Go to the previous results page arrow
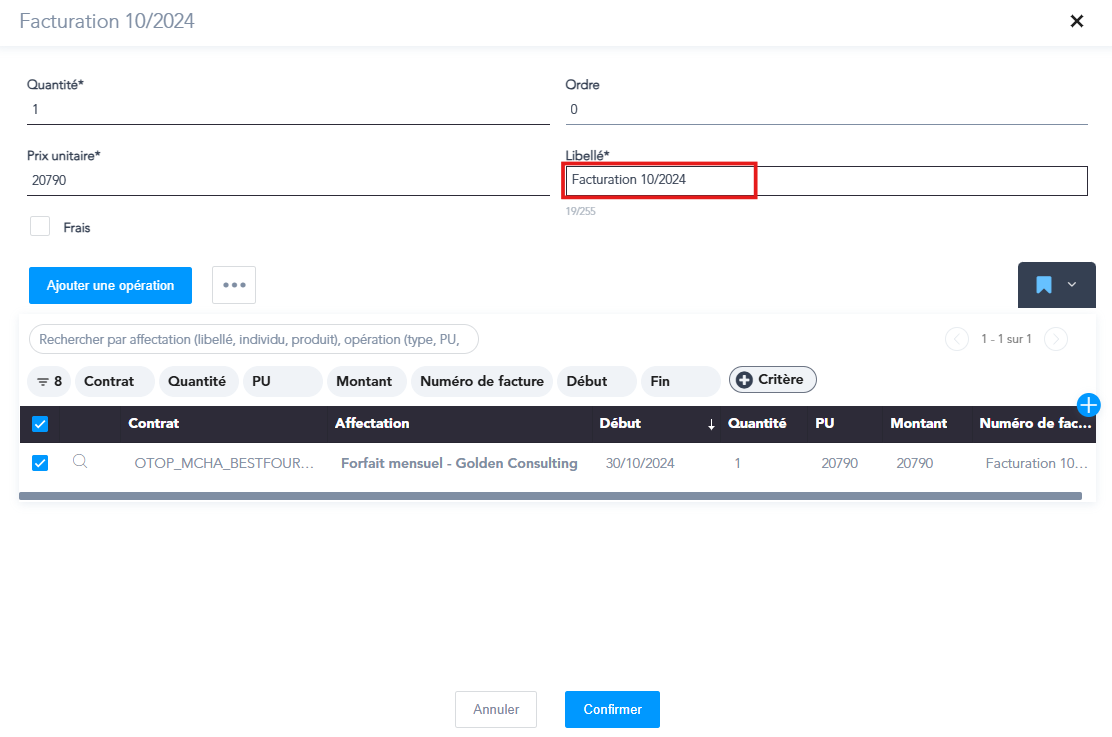1112x737 pixels. (957, 339)
